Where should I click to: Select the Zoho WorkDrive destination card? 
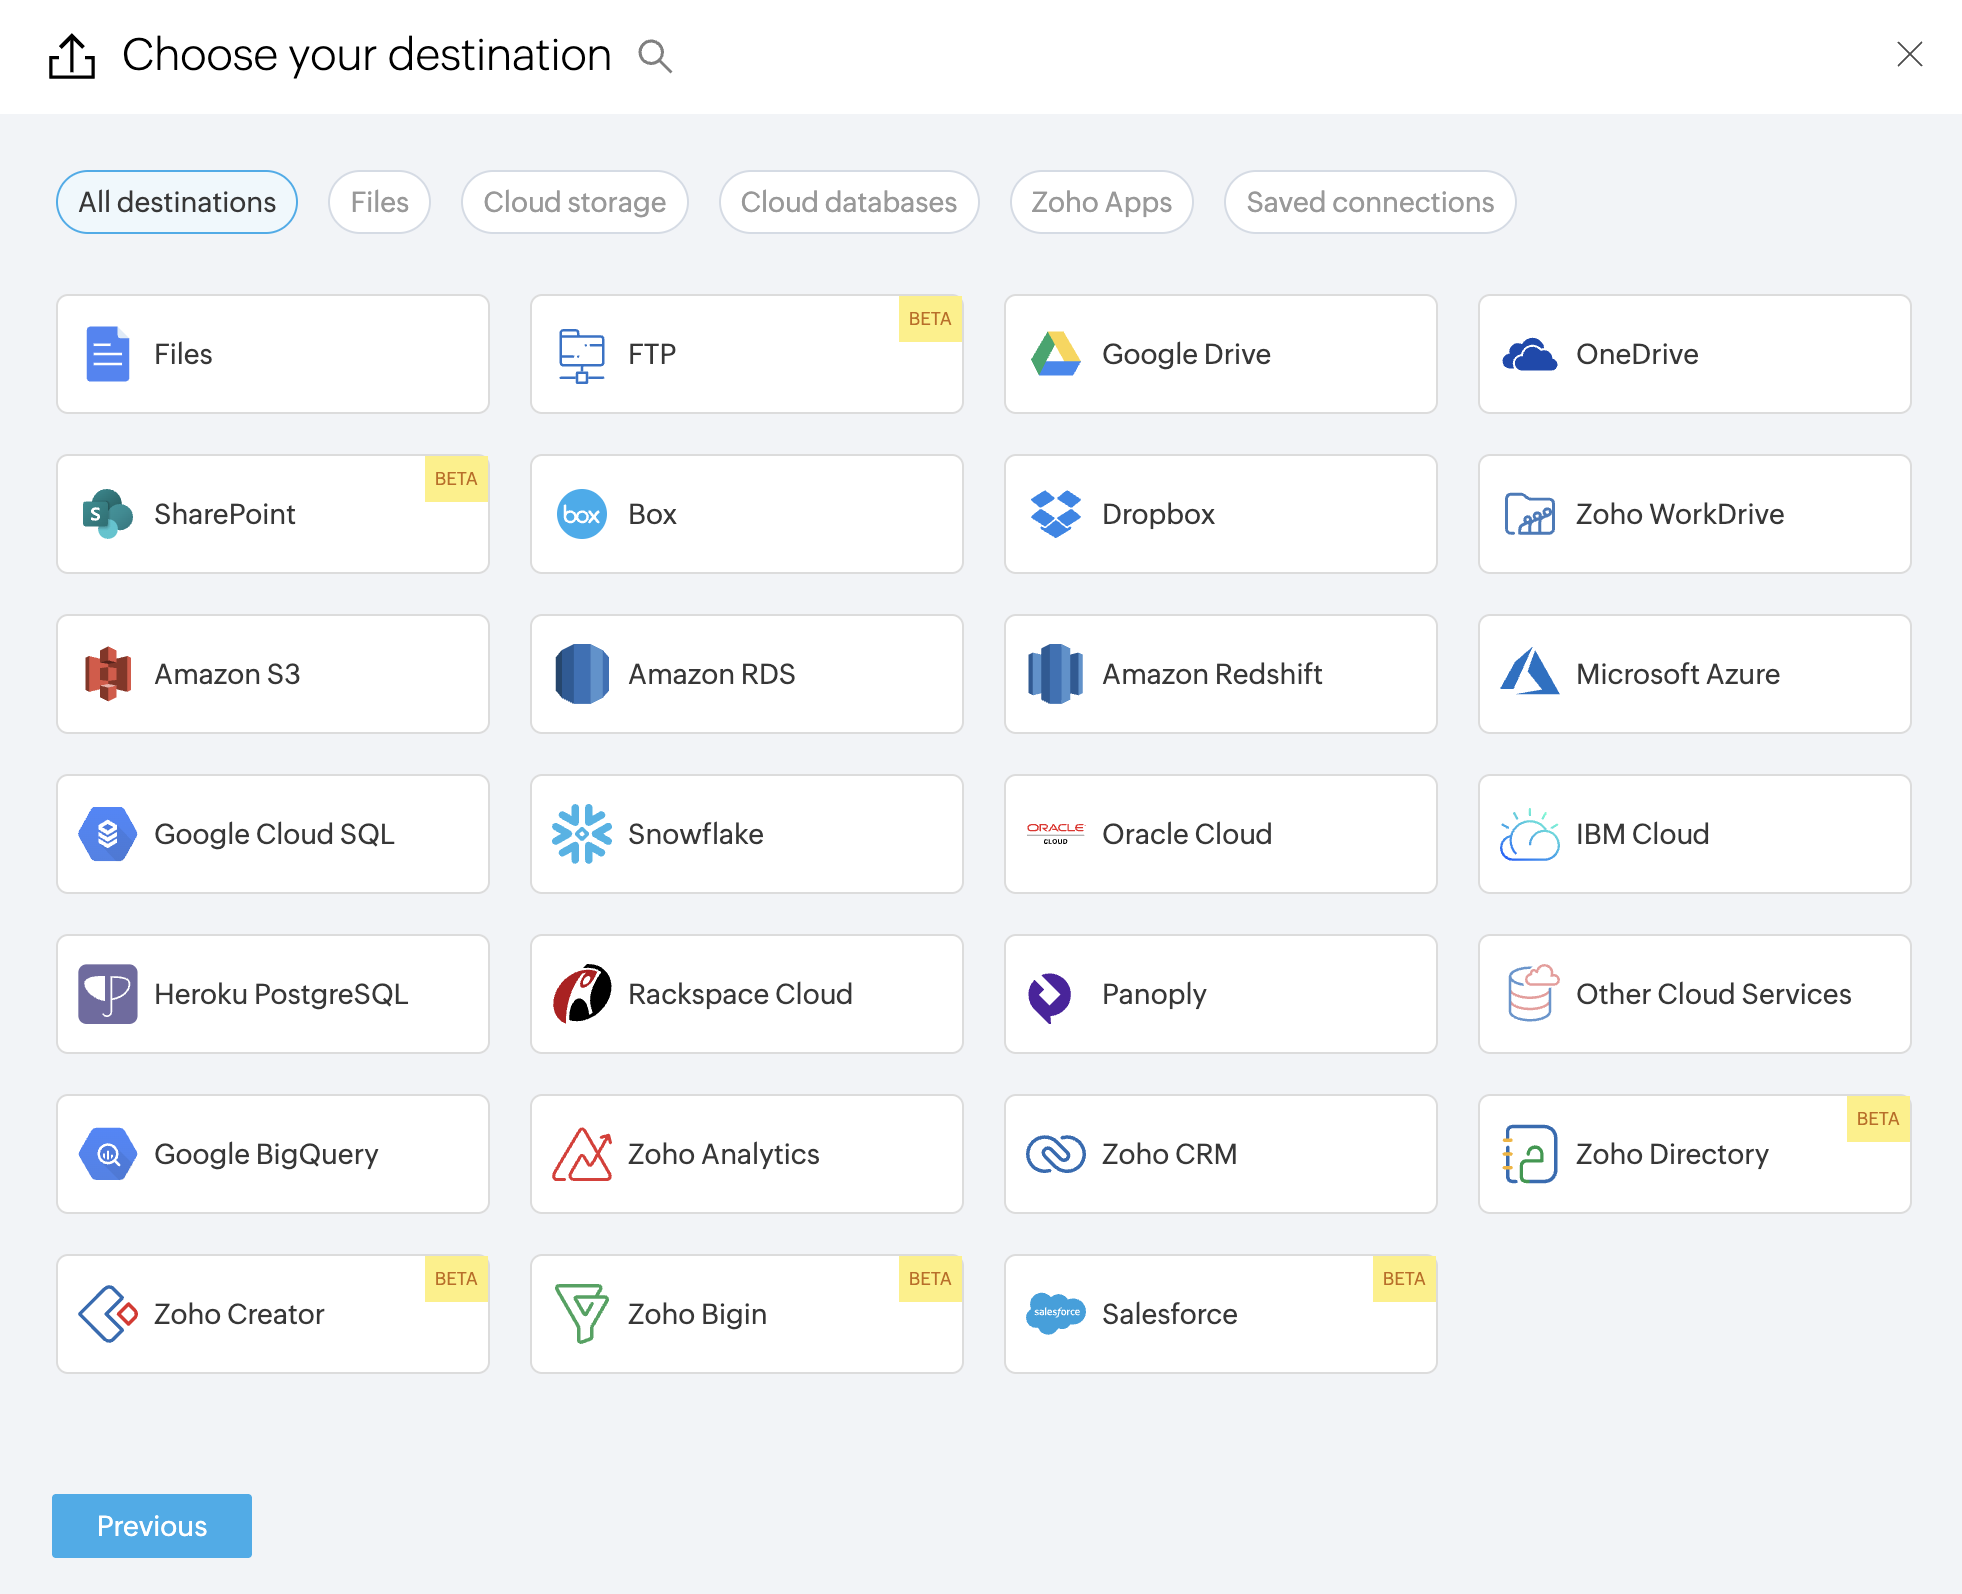click(1694, 514)
